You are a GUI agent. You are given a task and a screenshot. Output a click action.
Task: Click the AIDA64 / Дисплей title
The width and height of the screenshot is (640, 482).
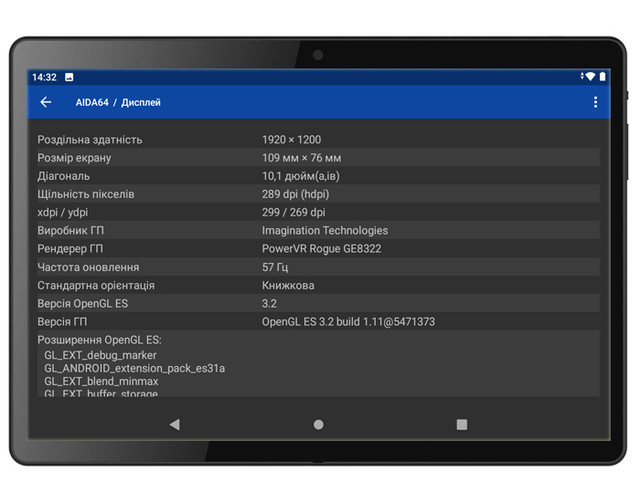(118, 102)
